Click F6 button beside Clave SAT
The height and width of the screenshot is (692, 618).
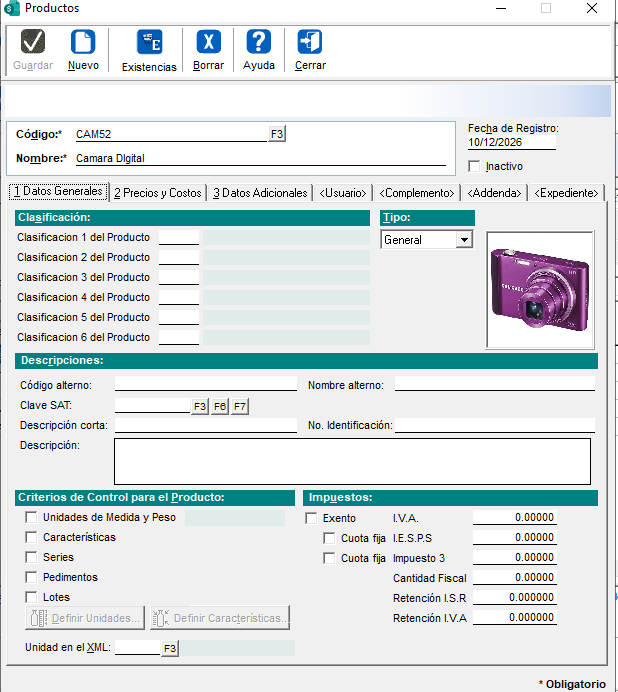click(220, 406)
